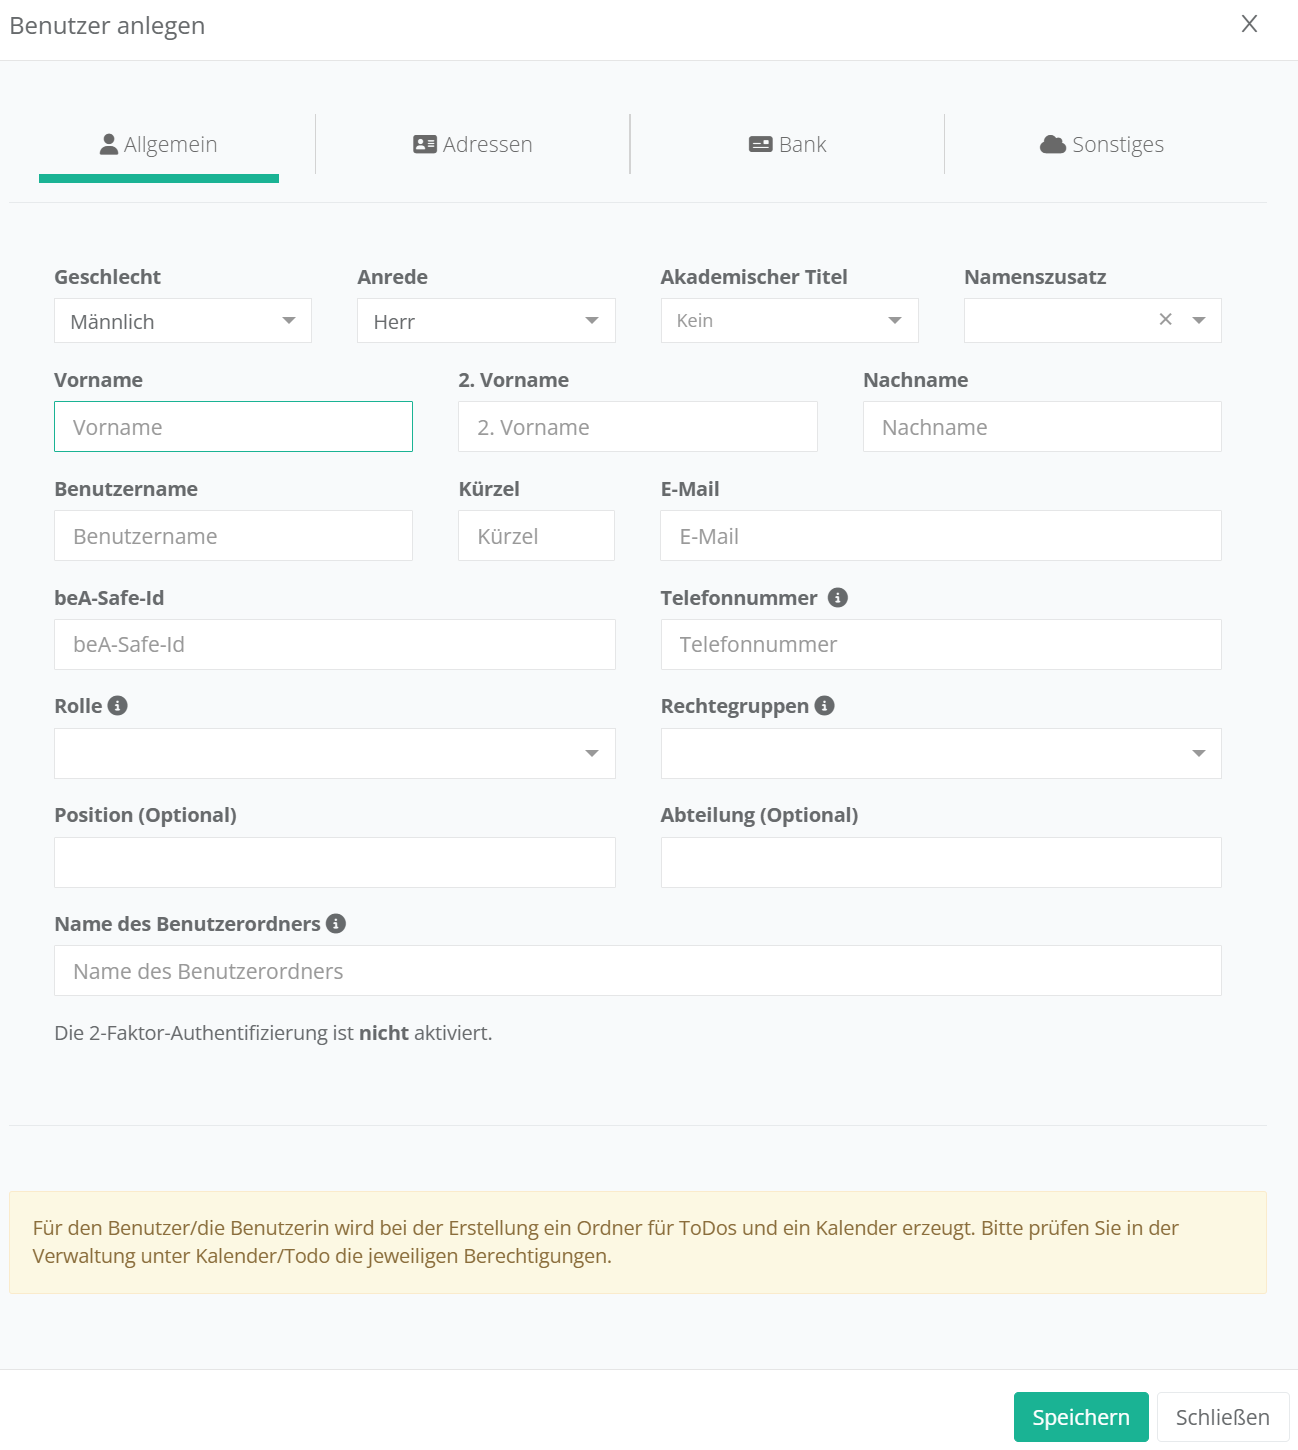Image resolution: width=1298 pixels, height=1450 pixels.
Task: Open the Bank tab
Action: point(787,144)
